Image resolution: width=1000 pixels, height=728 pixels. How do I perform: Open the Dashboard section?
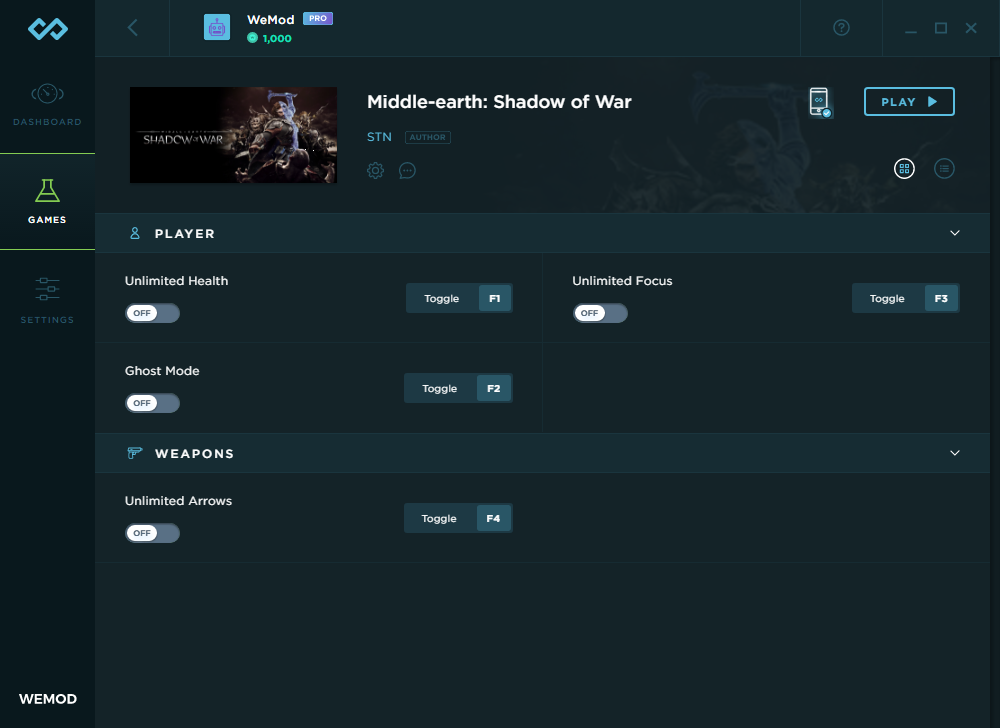tap(47, 105)
